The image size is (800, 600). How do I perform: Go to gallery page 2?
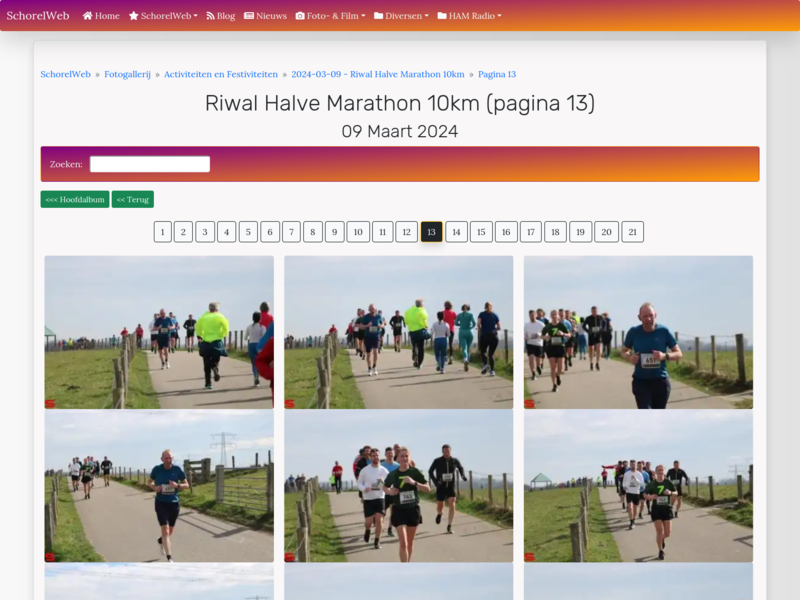183,232
